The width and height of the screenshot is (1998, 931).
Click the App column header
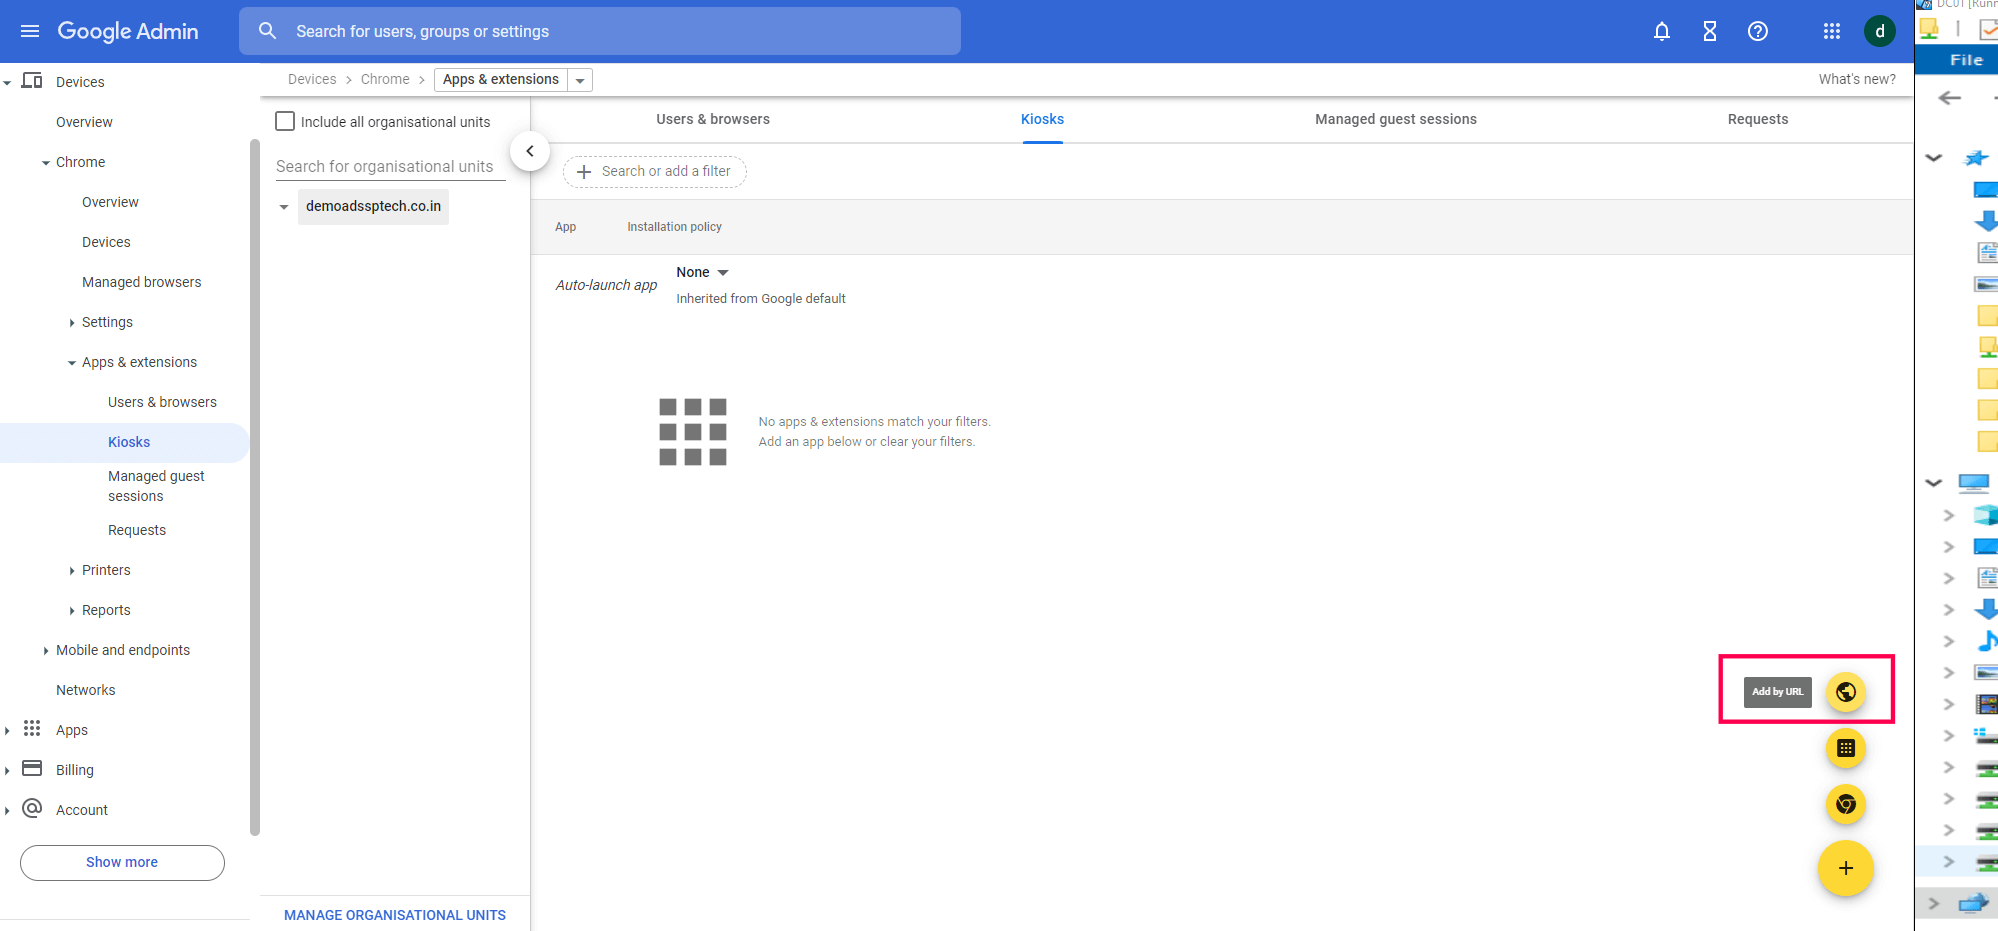(x=566, y=227)
